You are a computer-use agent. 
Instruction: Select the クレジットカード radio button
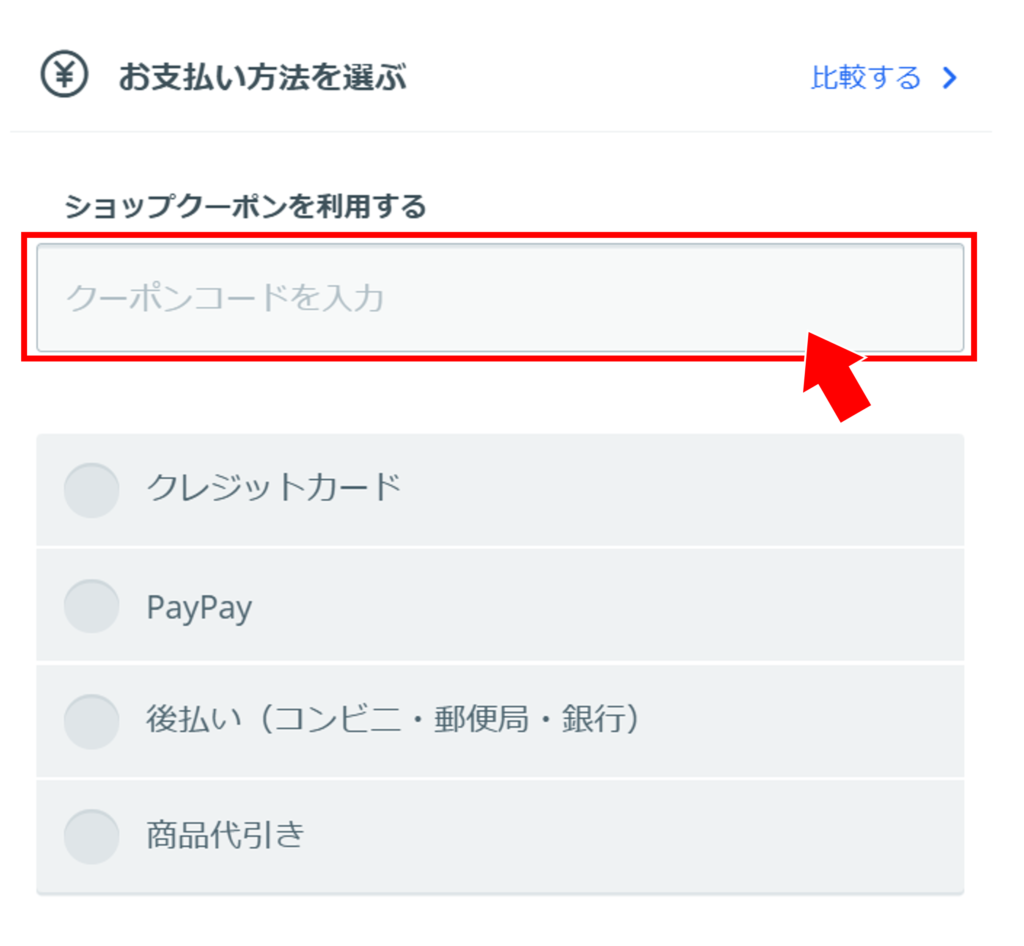tap(91, 490)
